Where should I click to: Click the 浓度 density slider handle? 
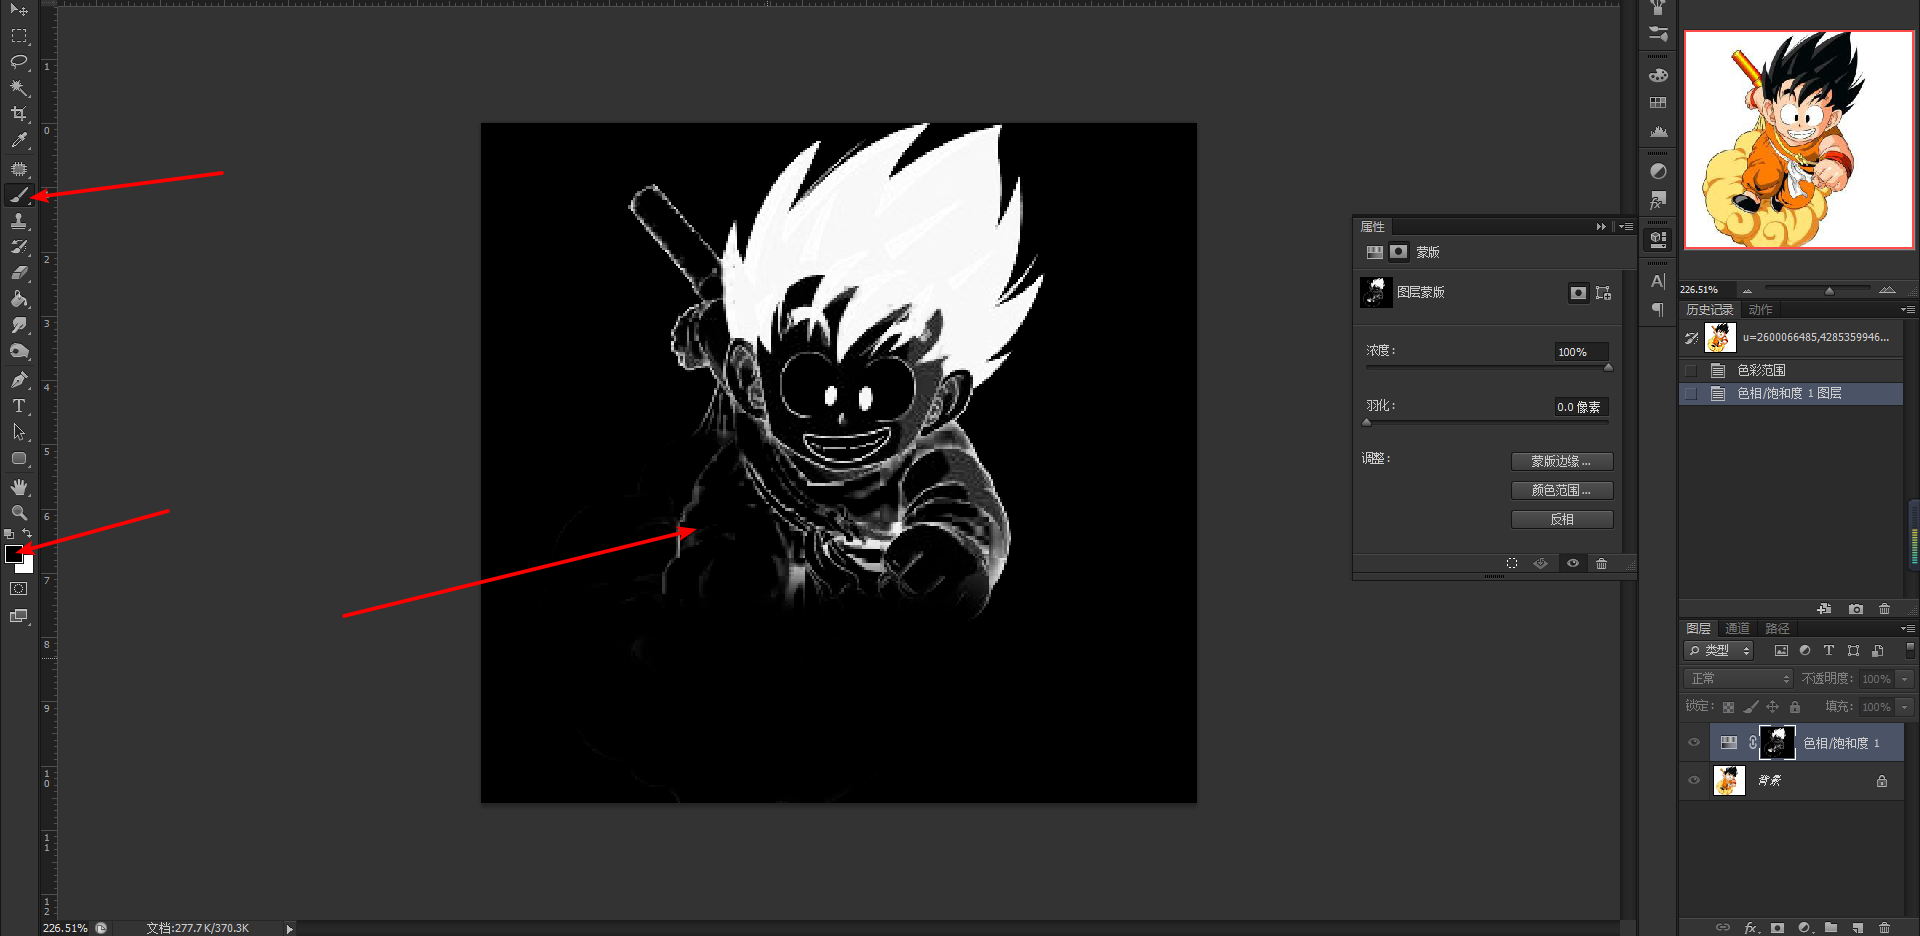[x=1608, y=368]
